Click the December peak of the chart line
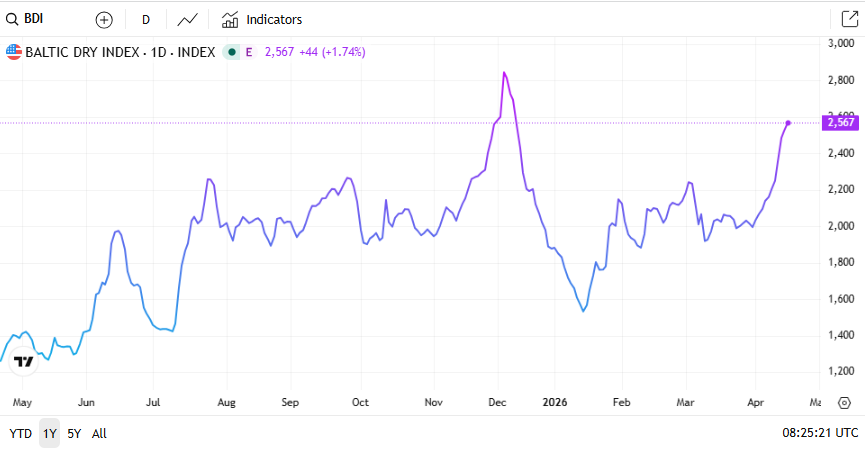 [x=505, y=73]
